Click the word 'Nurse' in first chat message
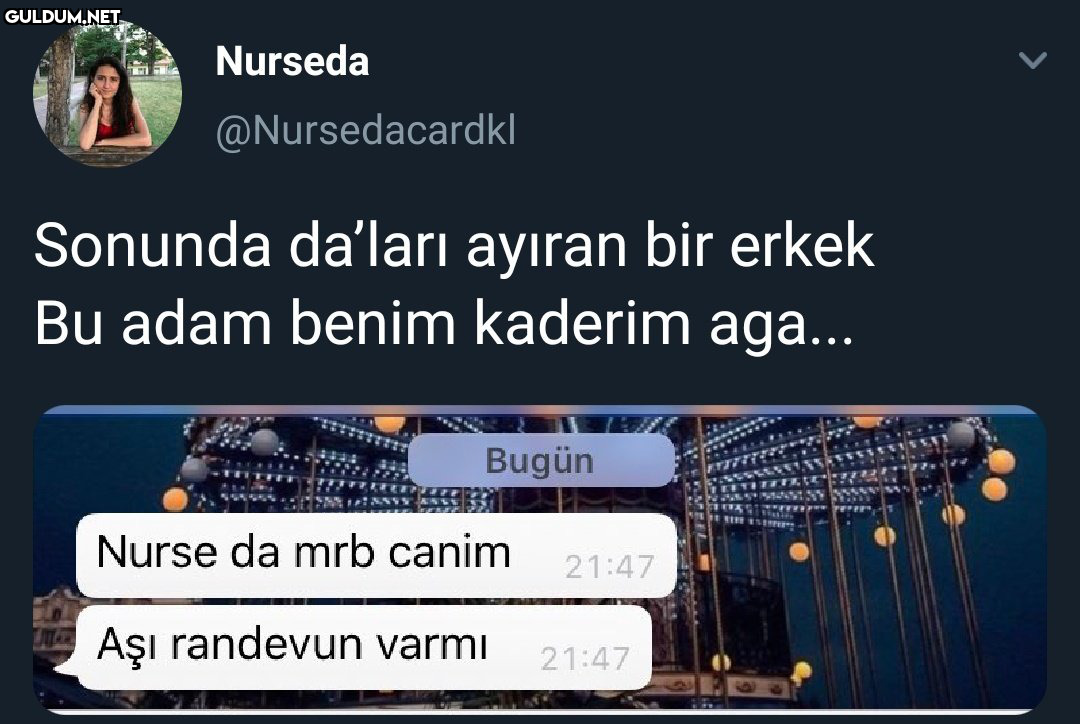This screenshot has width=1080, height=724. (x=156, y=552)
